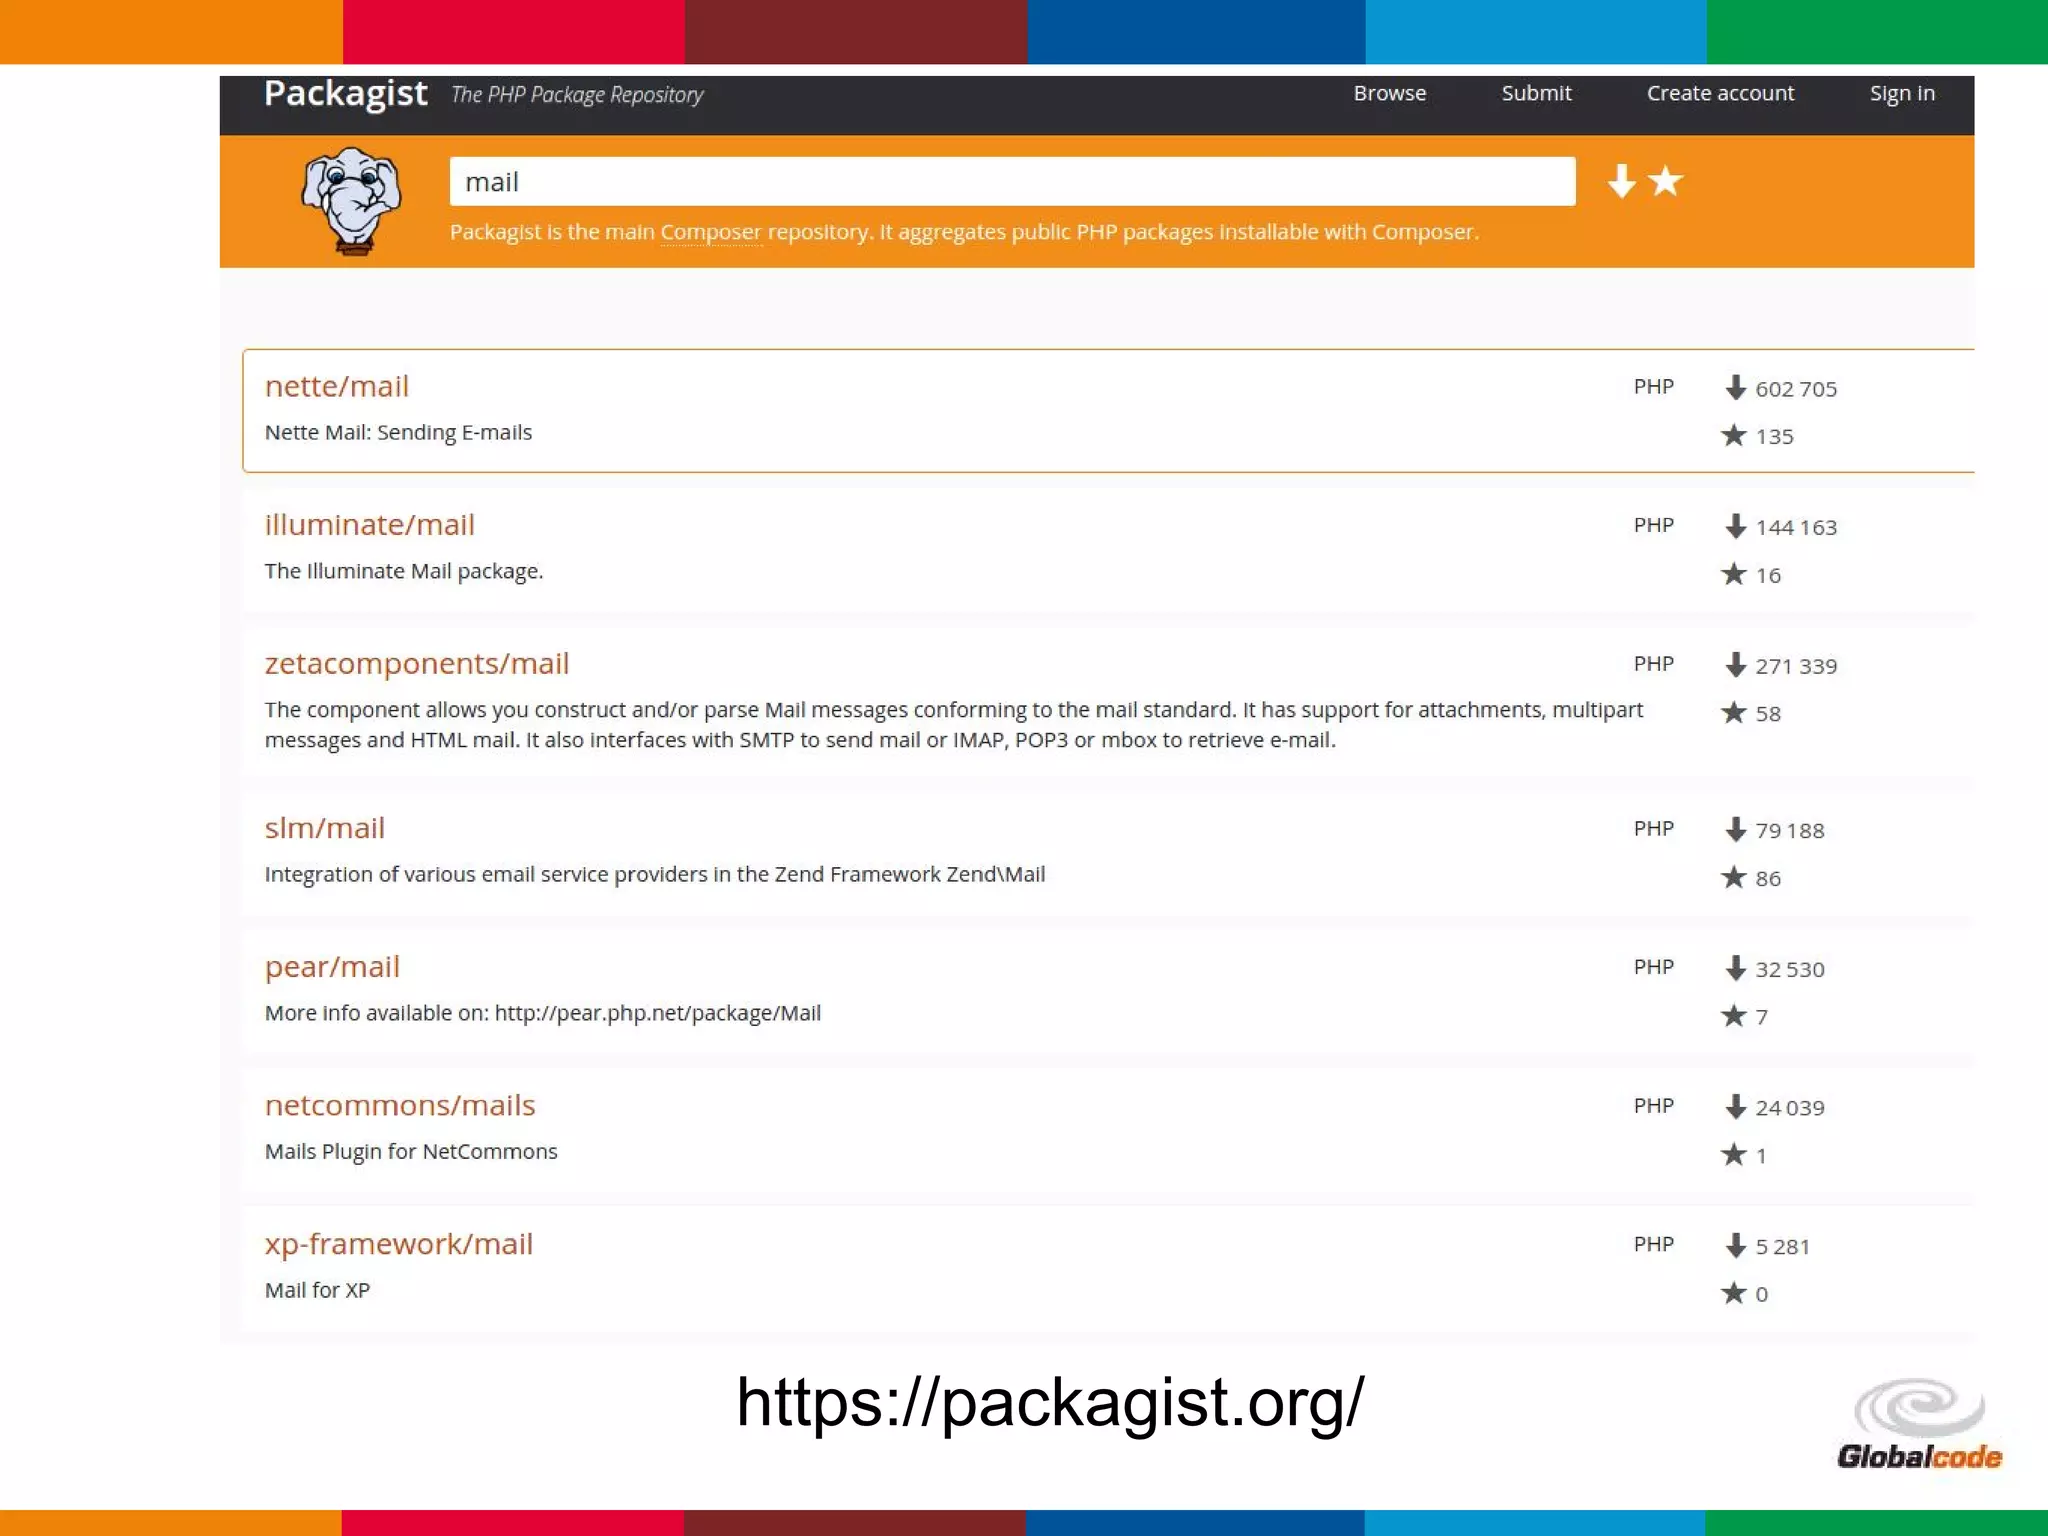Open the netcommons/mails package result

pos(400,1105)
